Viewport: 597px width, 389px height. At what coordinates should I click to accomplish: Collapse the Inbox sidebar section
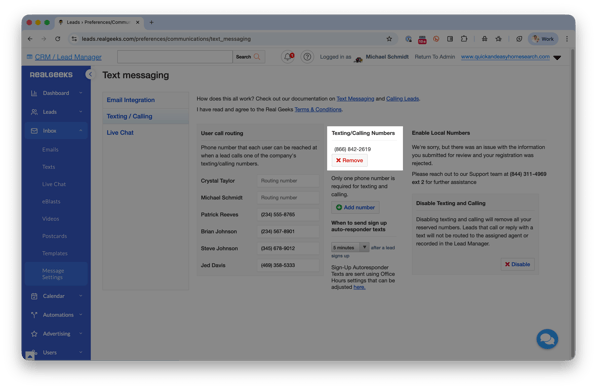56,131
